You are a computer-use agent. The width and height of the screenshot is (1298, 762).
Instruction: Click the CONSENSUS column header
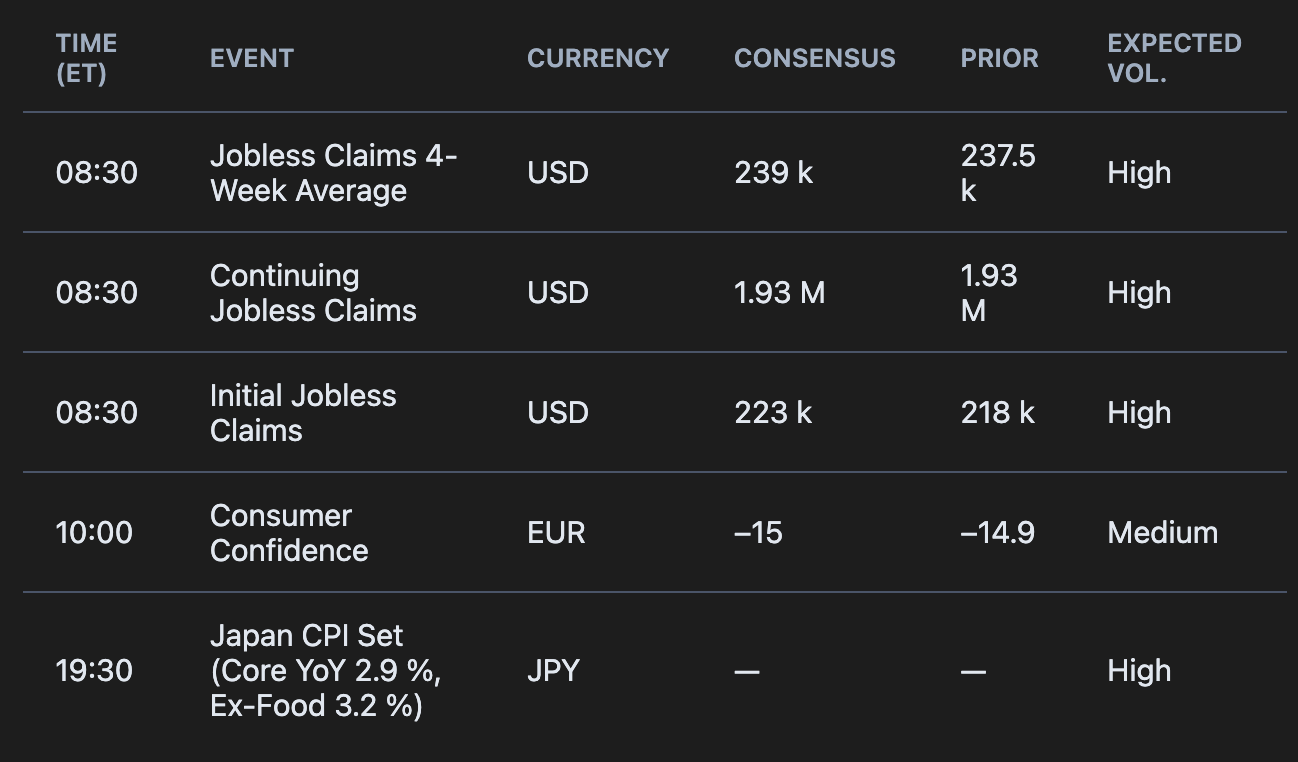pyautogui.click(x=815, y=58)
